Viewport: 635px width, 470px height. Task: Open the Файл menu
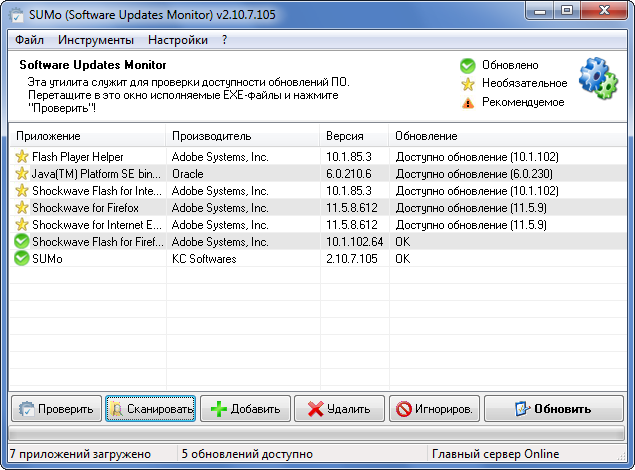[x=29, y=40]
